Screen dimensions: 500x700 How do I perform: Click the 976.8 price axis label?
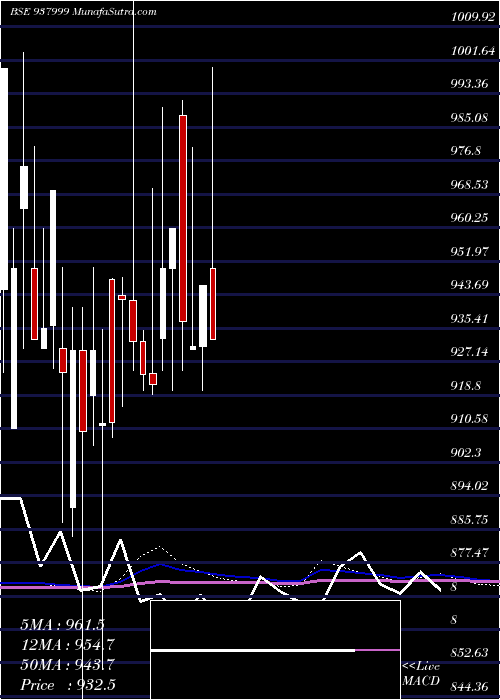(x=466, y=151)
